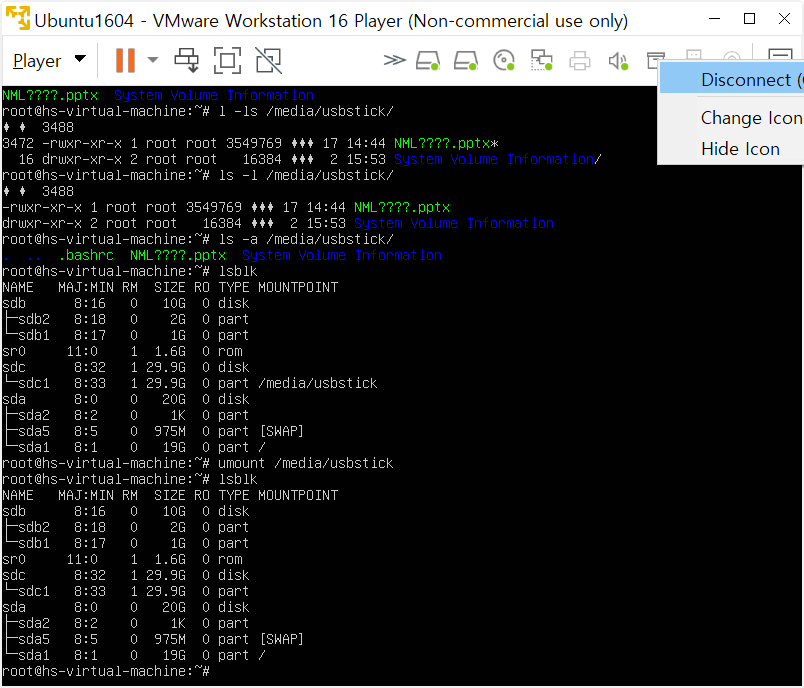Viewport: 804px width, 688px height.
Task: Click the 'l -ls /media/usbstick/' command
Action: tap(306, 111)
